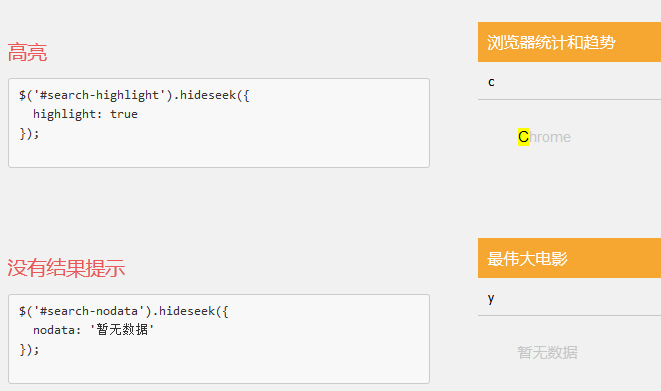661x391 pixels.
Task: Click the search field containing 'c'
Action: click(x=569, y=81)
